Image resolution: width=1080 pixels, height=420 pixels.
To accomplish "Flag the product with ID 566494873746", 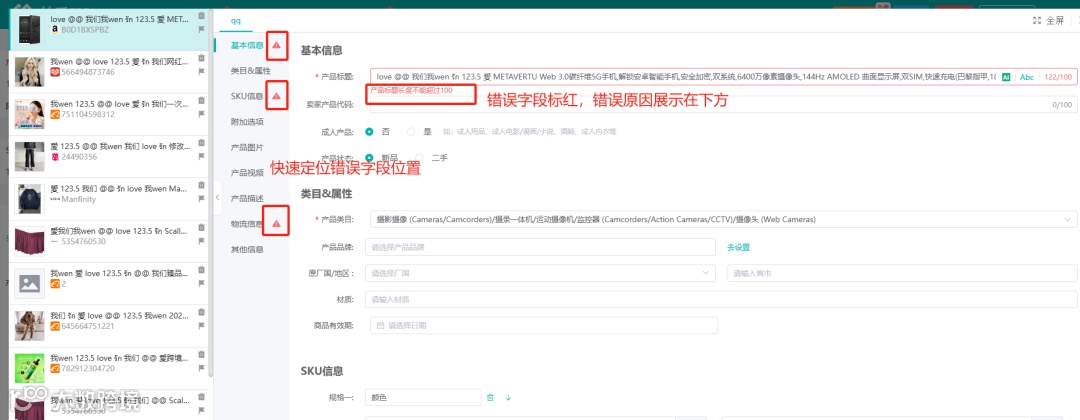I will pyautogui.click(x=201, y=71).
